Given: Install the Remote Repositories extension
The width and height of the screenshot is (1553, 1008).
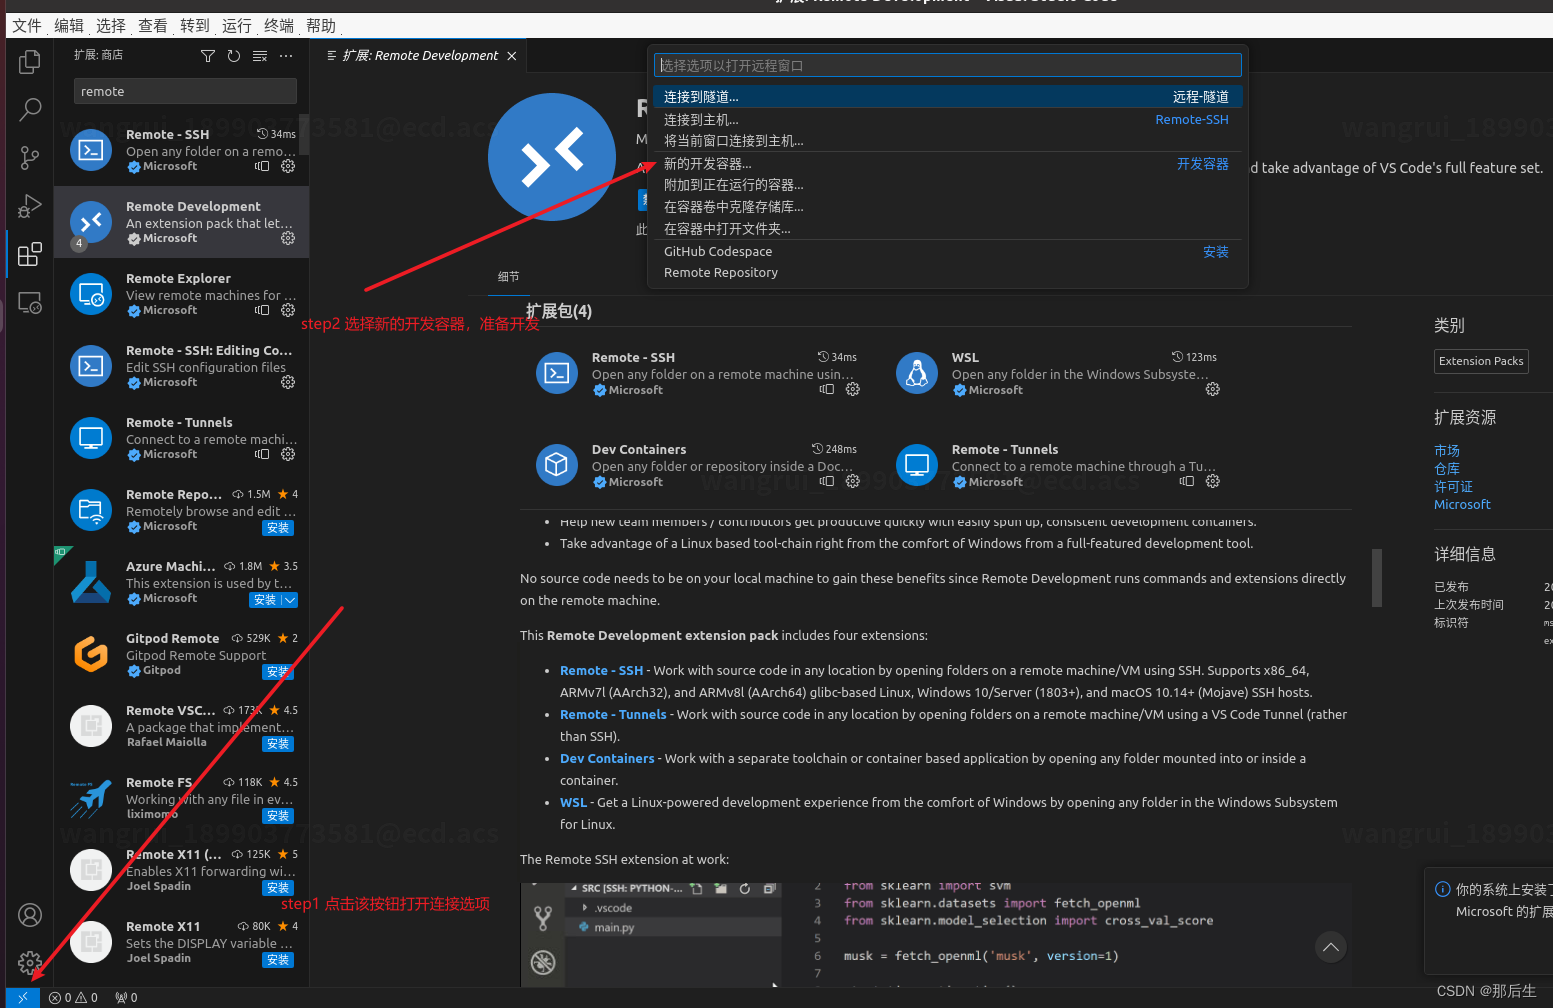Looking at the screenshot, I should pos(278,528).
